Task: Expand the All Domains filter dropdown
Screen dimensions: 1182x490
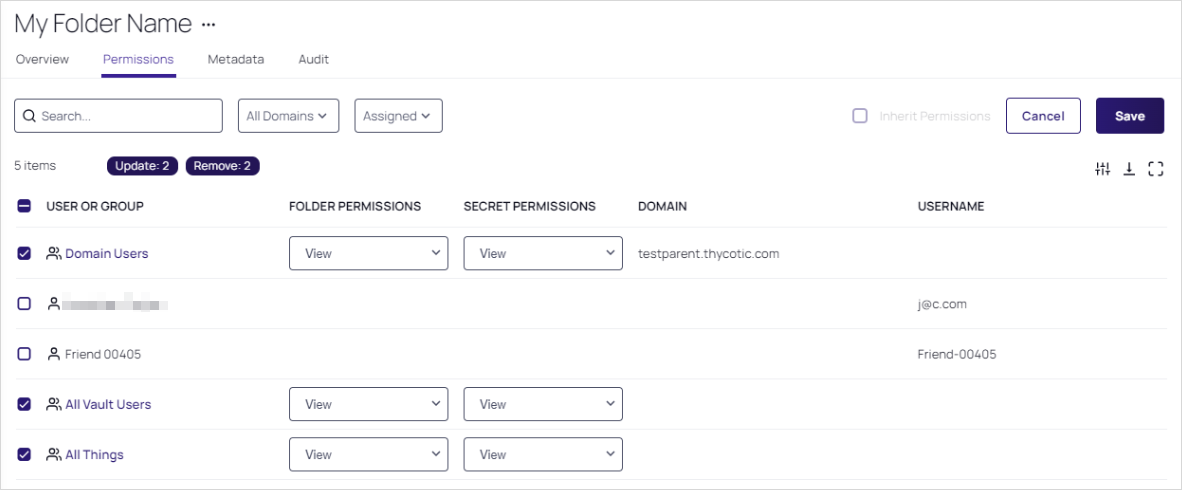Action: click(288, 116)
